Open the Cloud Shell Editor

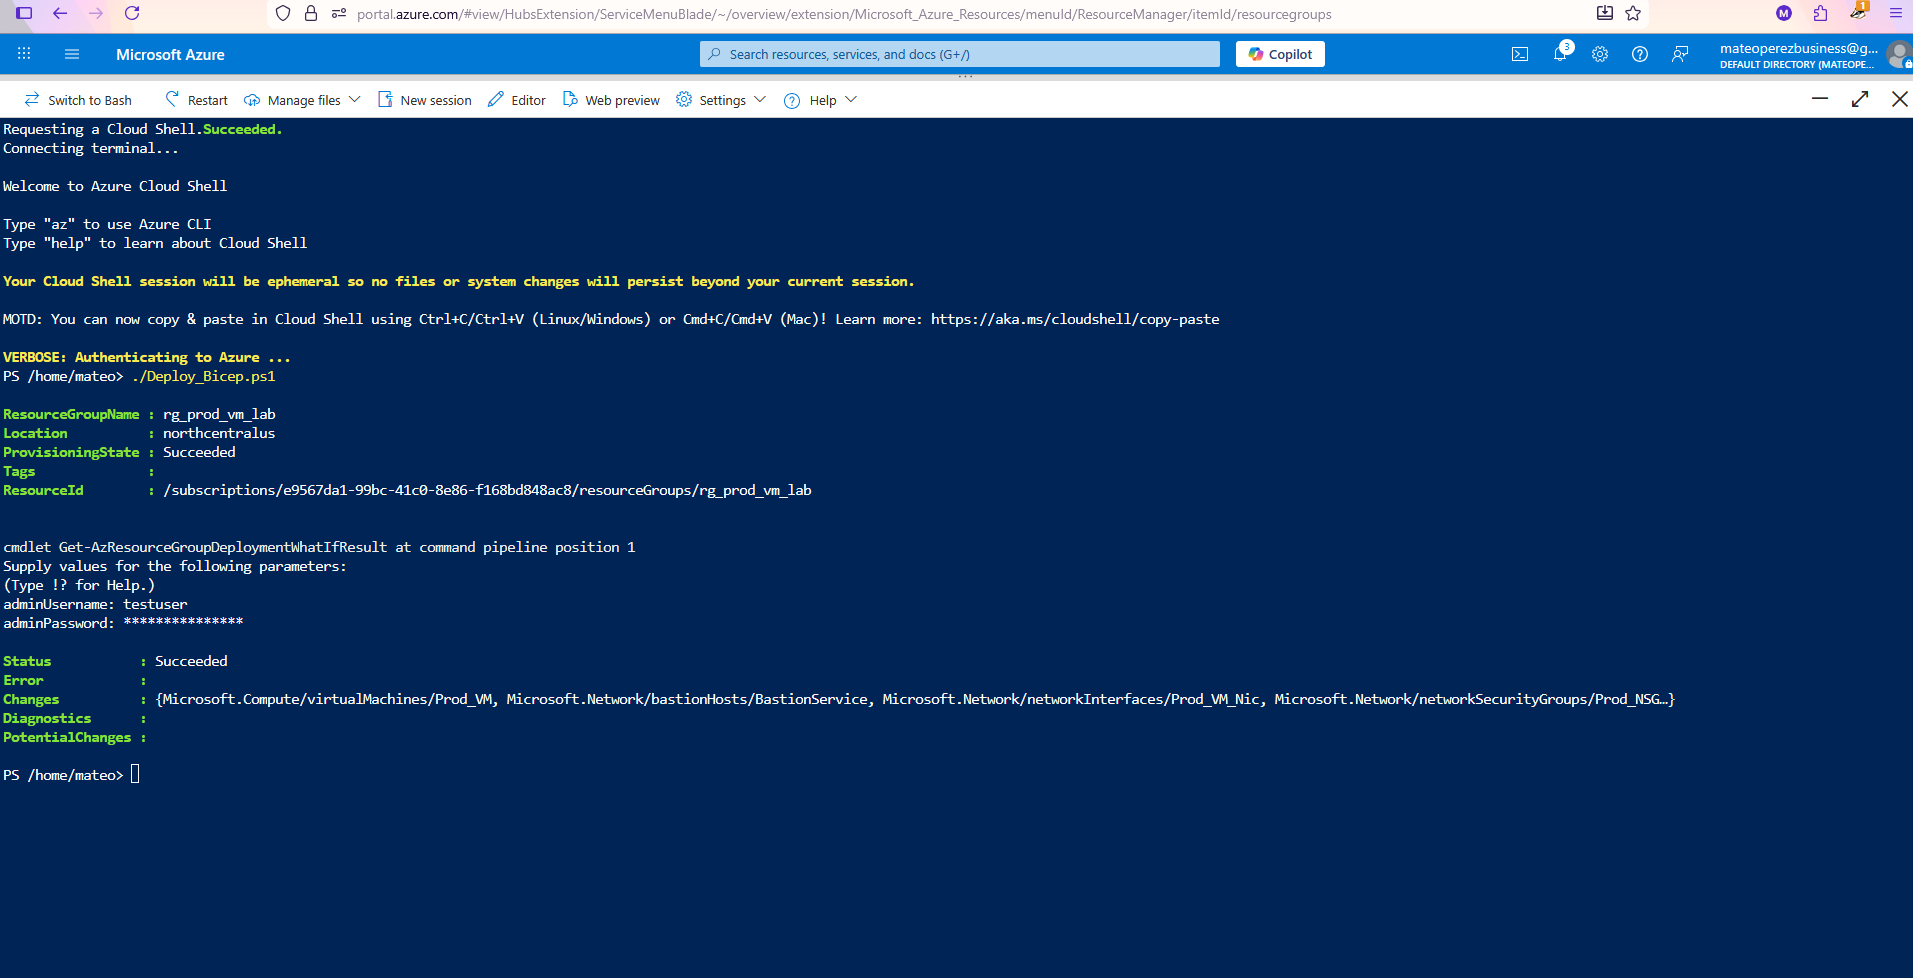pyautogui.click(x=517, y=100)
